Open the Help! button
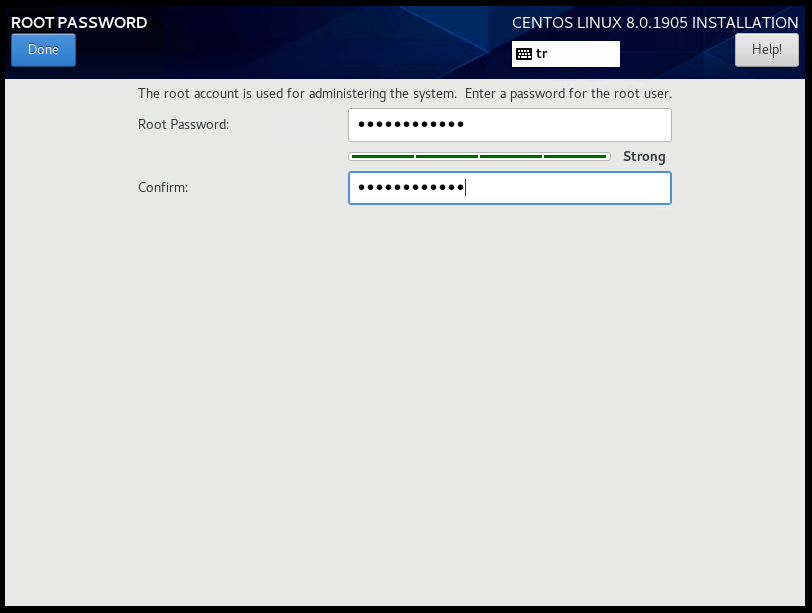 coord(766,50)
